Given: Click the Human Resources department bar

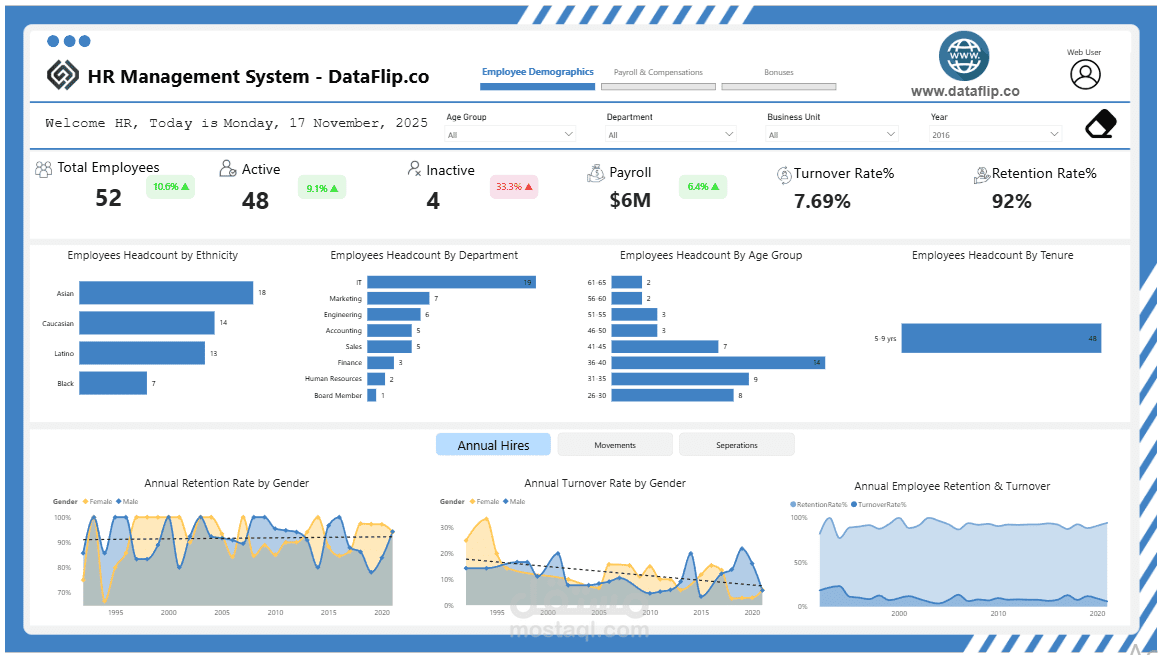Looking at the screenshot, I should [376, 379].
